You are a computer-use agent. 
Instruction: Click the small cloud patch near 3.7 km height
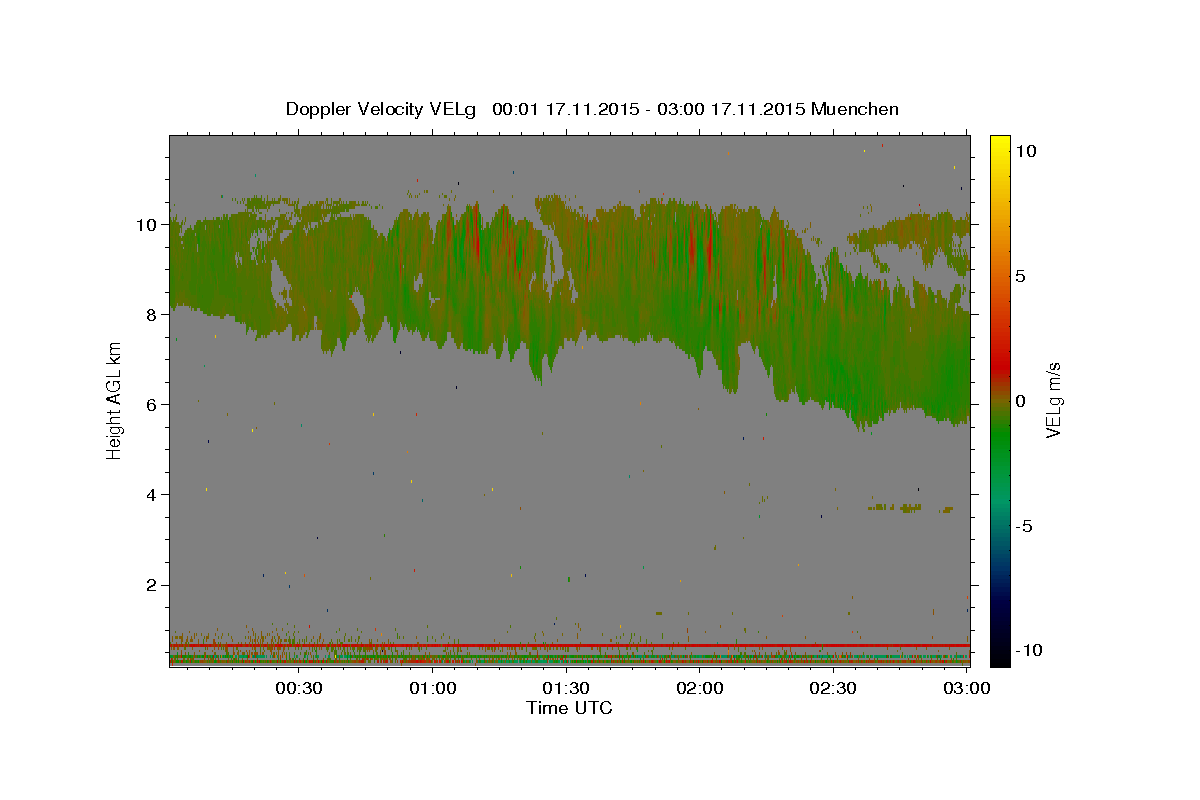[908, 508]
